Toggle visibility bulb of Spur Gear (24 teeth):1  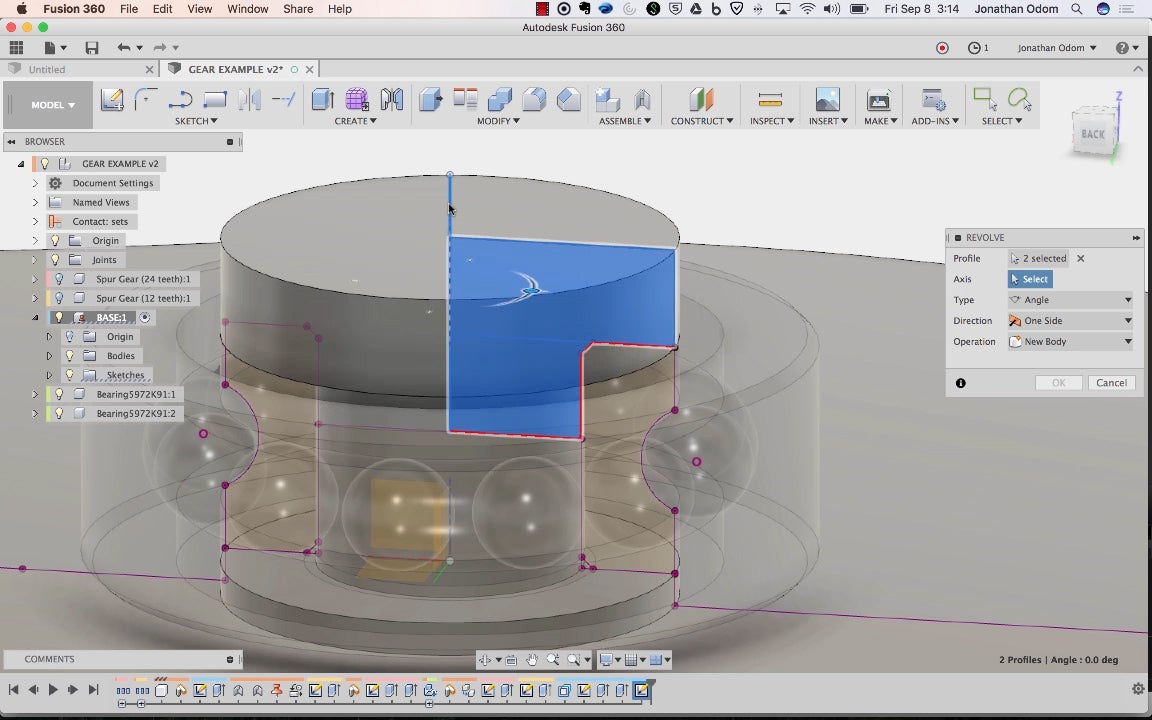59,279
